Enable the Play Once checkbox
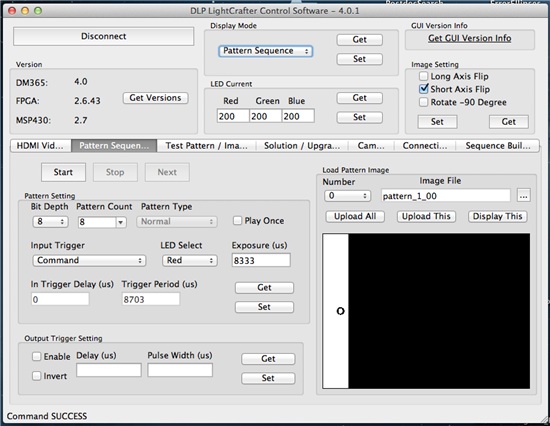 coord(237,221)
